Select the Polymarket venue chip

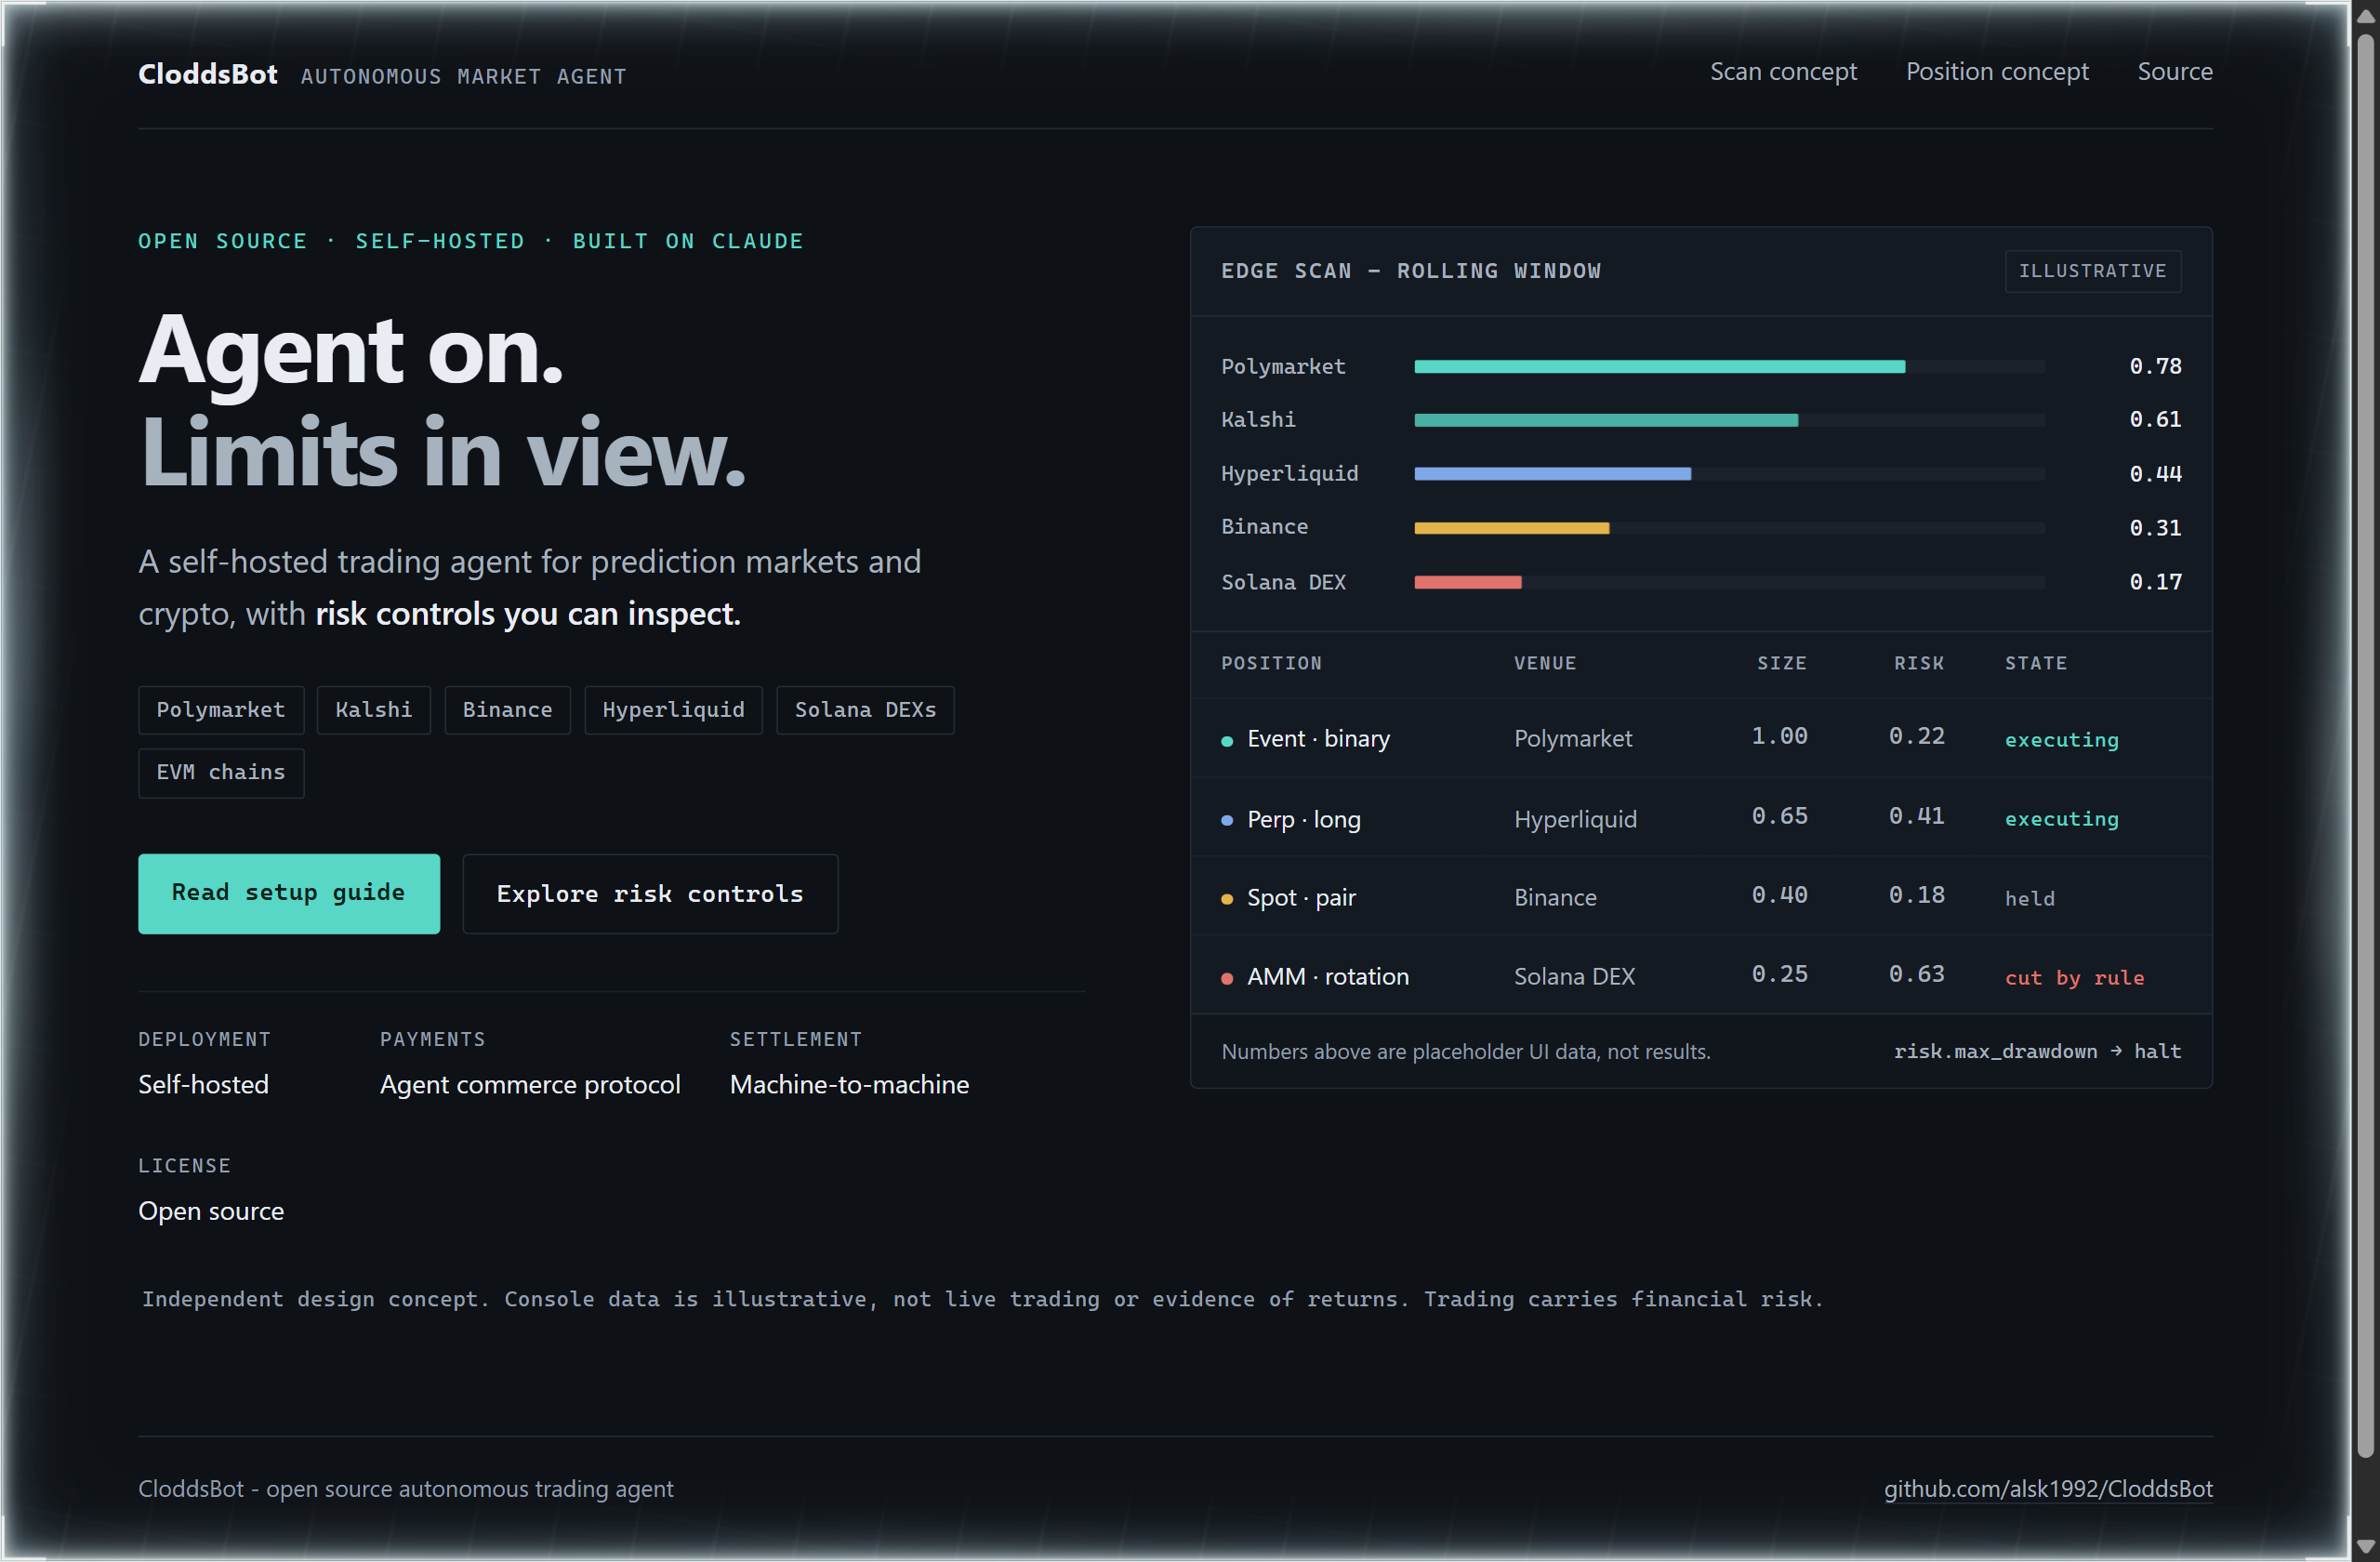coord(221,710)
